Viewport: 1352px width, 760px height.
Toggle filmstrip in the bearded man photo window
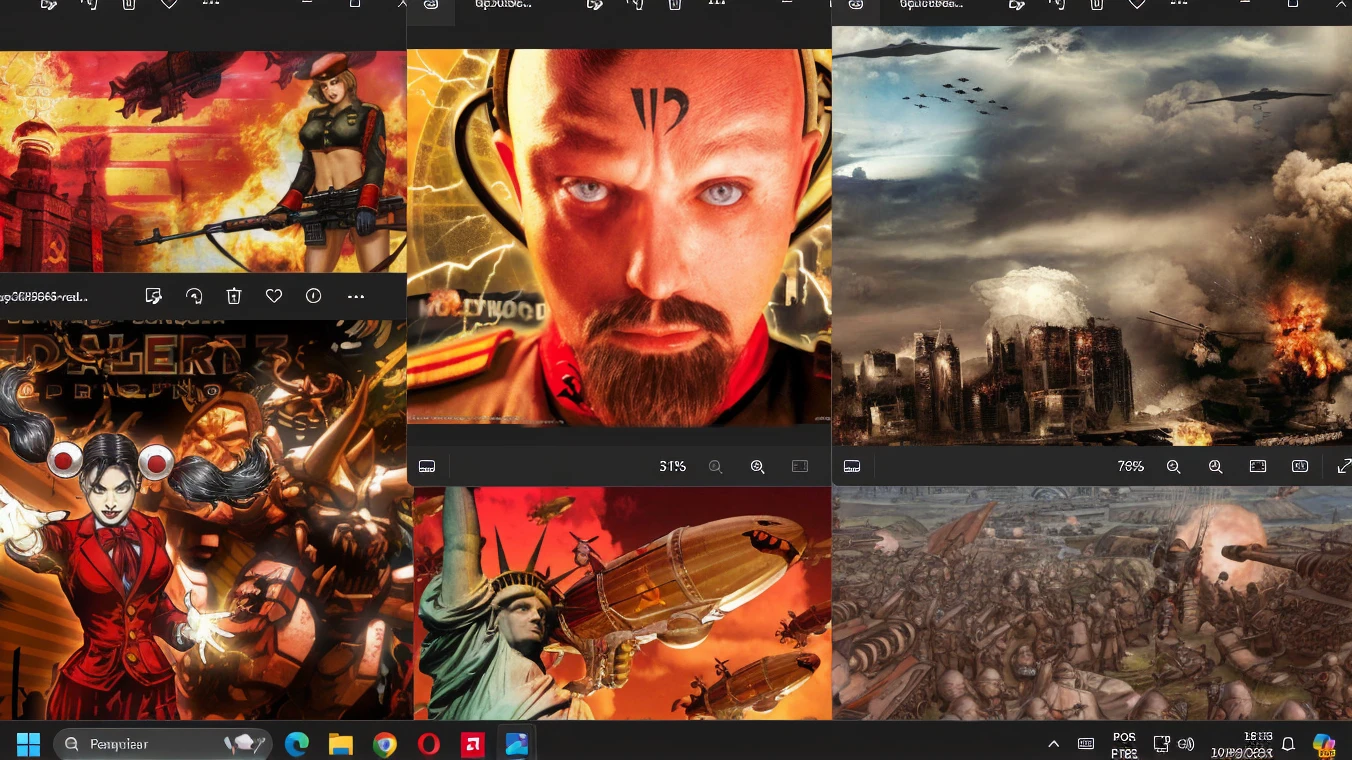tap(427, 466)
